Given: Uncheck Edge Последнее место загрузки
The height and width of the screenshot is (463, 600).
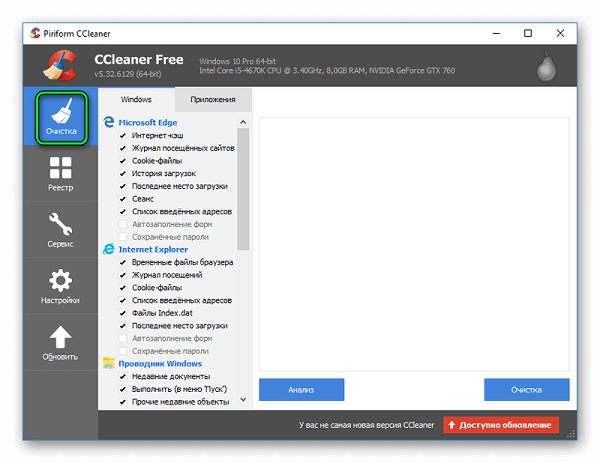Looking at the screenshot, I should (x=123, y=186).
